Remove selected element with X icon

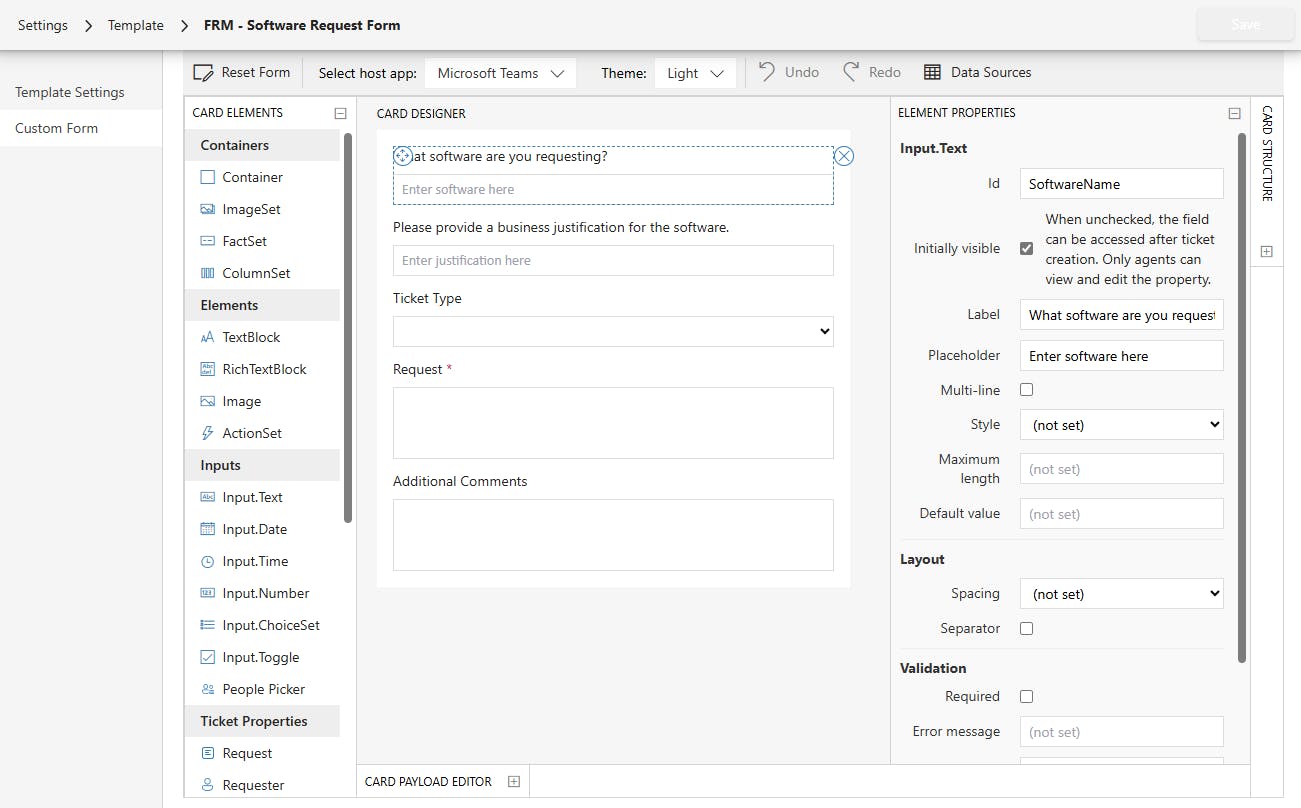point(844,156)
